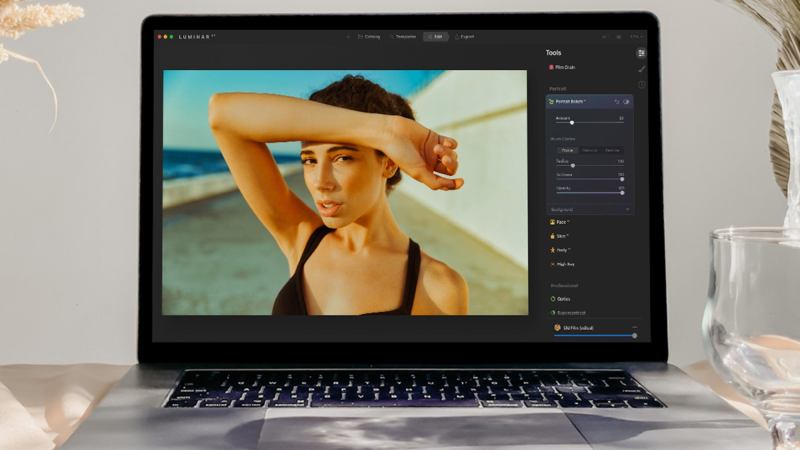Click the brush edits icon in sidebar
This screenshot has width=800, height=450.
pos(641,69)
